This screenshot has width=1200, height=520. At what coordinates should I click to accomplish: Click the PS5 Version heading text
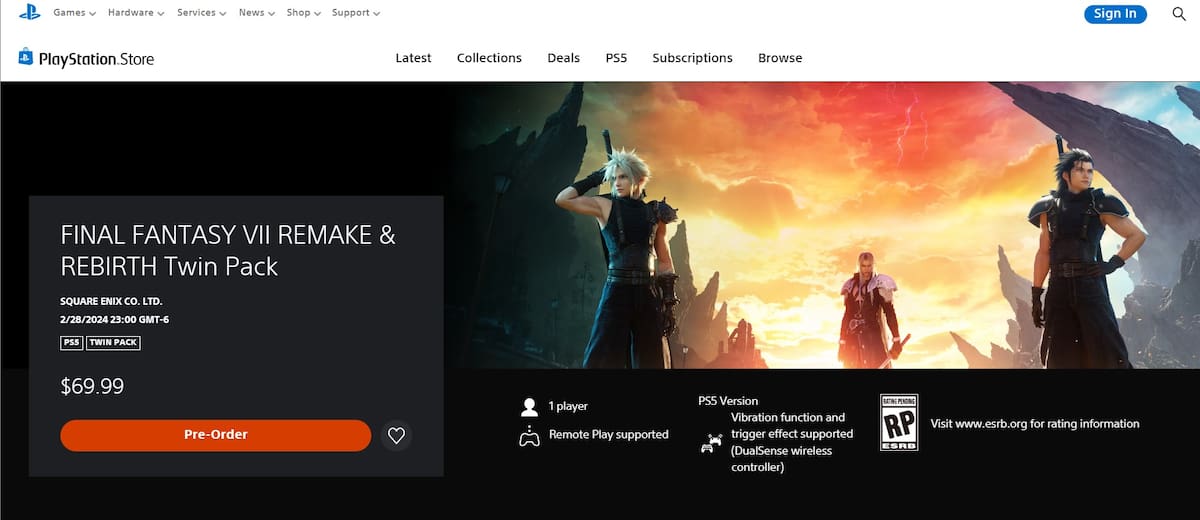coord(728,401)
